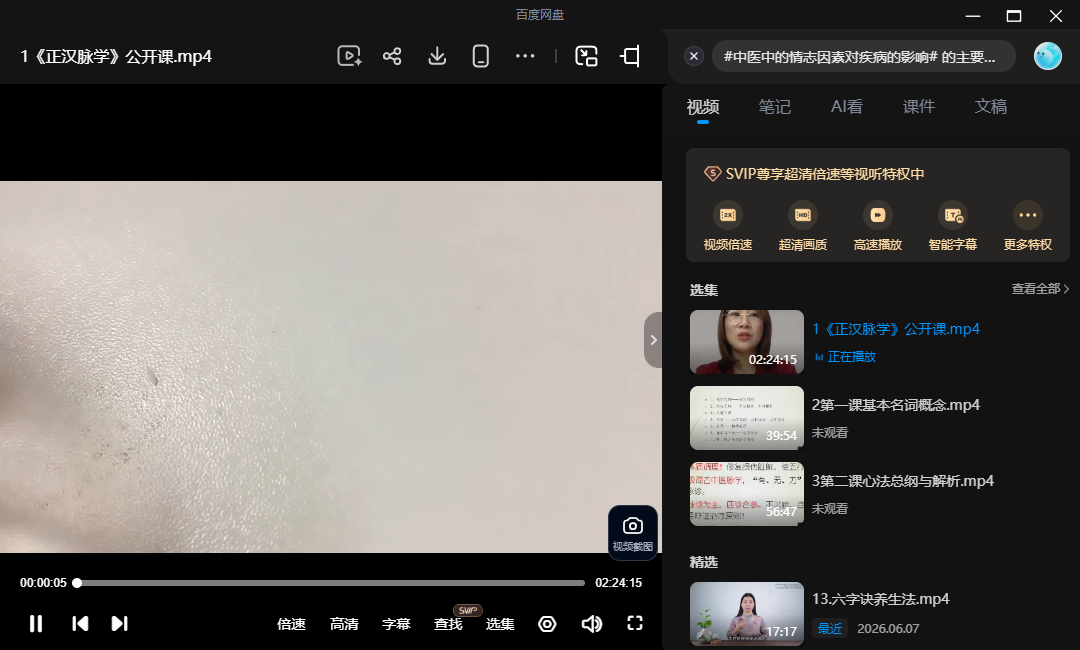Open the 倍速 playback speed menu
1080x650 pixels.
291,624
